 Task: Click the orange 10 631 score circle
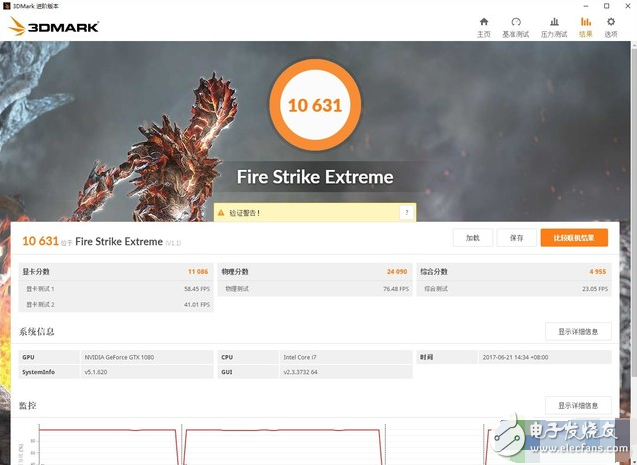315,105
